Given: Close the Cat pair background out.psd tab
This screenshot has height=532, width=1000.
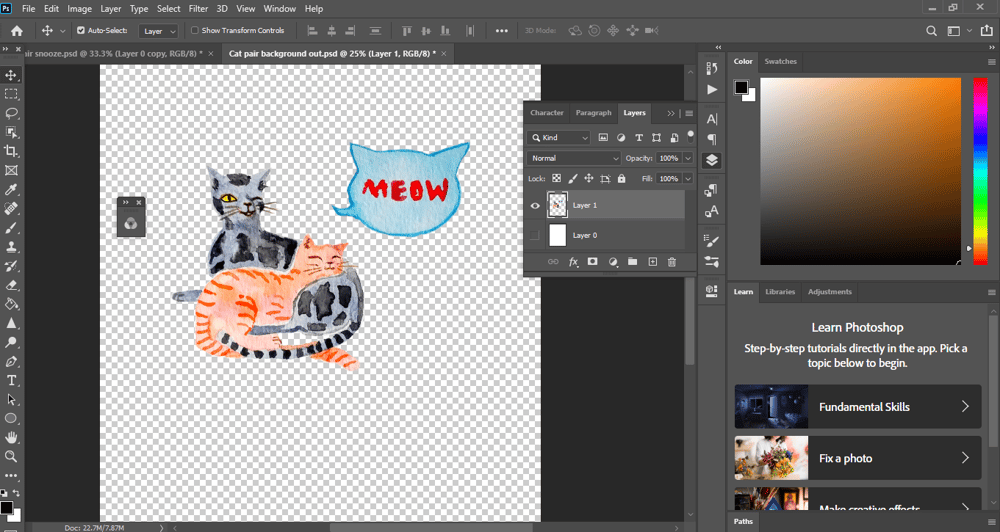Looking at the screenshot, I should click(444, 54).
